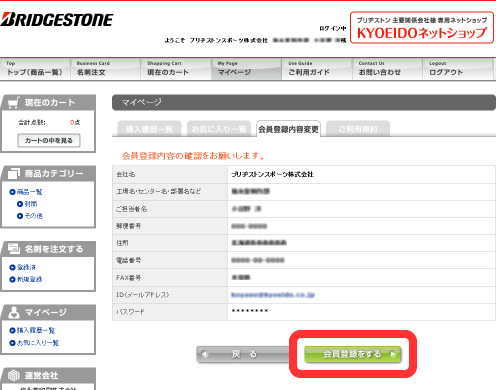Open the Use Guide menu item
This screenshot has width=496, height=390.
317,69
